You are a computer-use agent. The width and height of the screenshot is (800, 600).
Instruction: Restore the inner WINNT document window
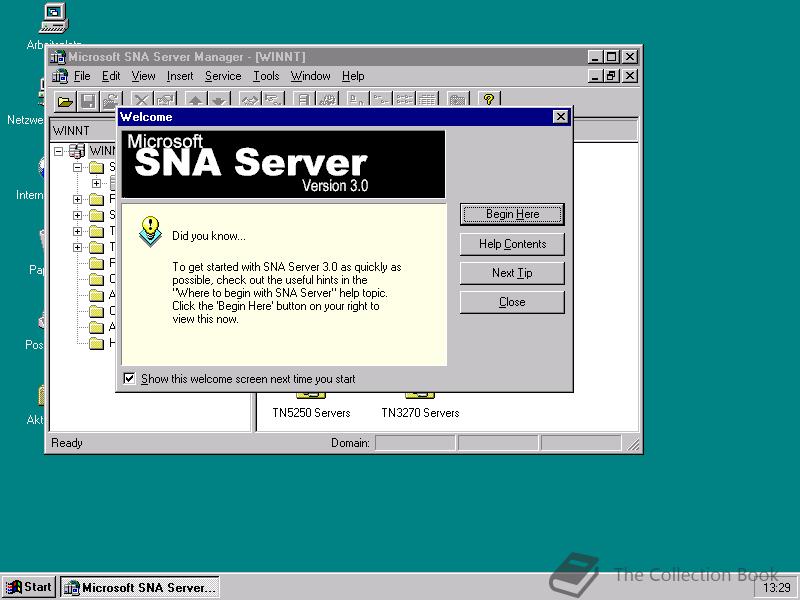coord(611,76)
